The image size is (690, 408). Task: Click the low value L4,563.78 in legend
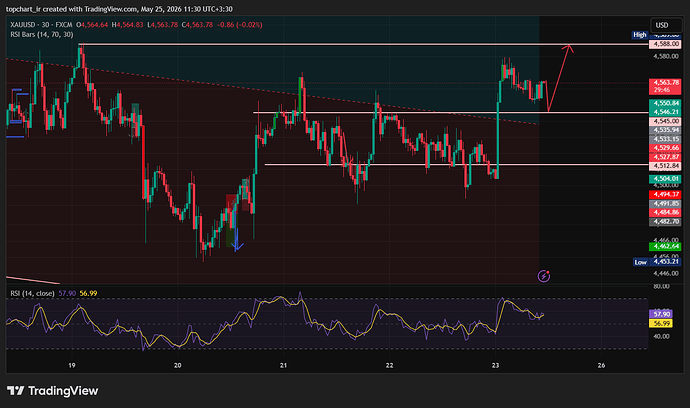[162, 25]
